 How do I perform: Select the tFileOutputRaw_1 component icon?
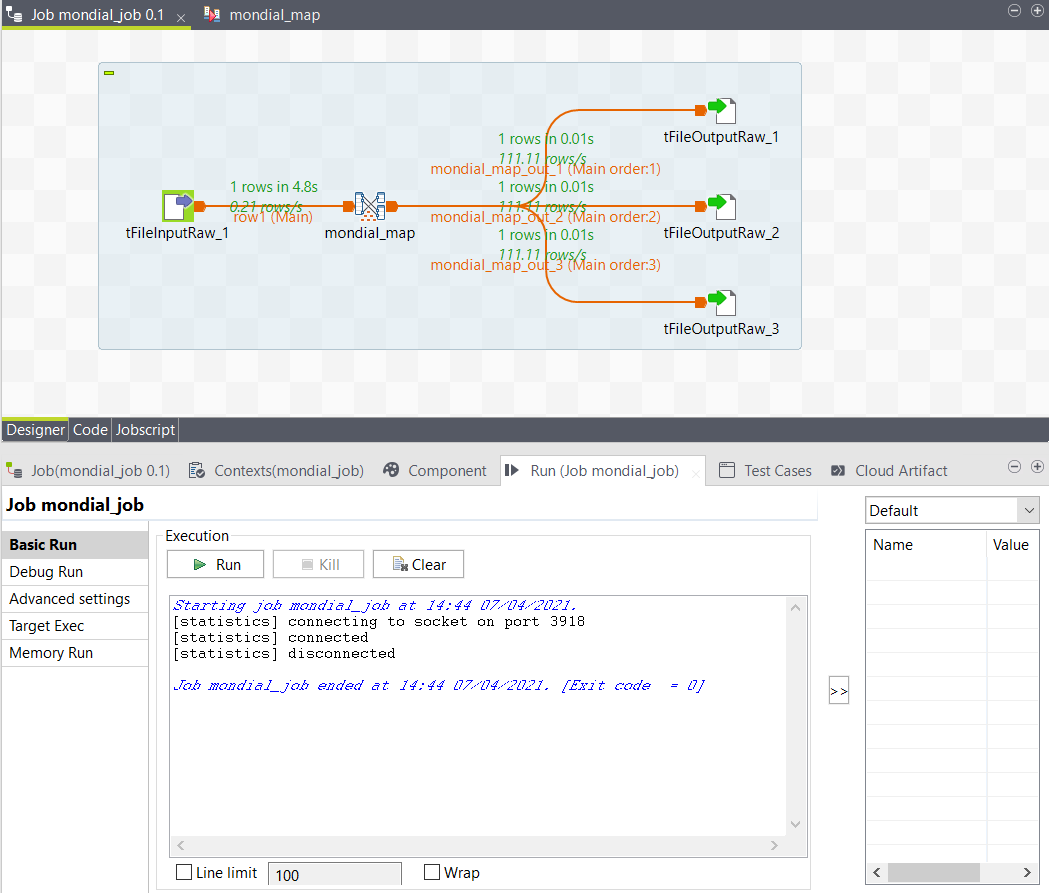722,111
